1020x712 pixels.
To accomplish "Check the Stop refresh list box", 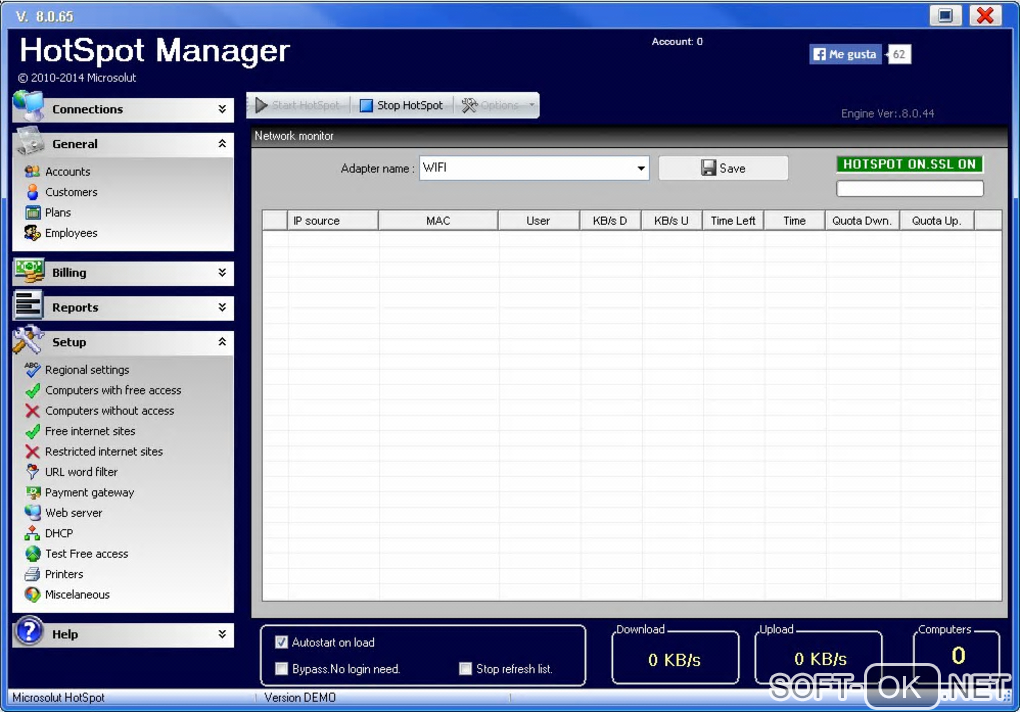I will pos(465,668).
